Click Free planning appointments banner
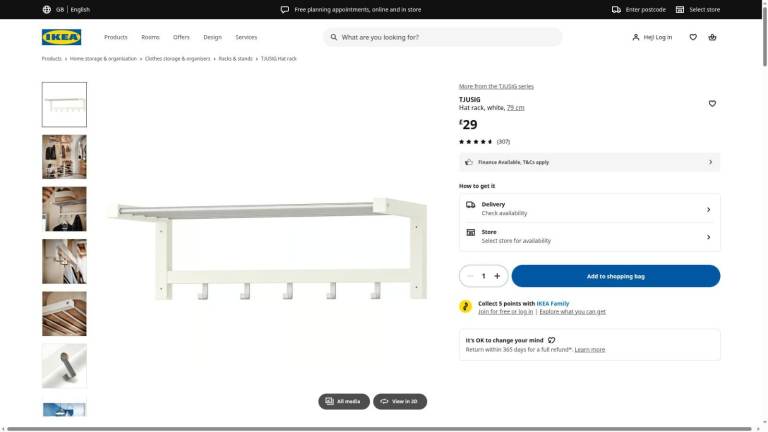The image size is (768, 432). 358,9
